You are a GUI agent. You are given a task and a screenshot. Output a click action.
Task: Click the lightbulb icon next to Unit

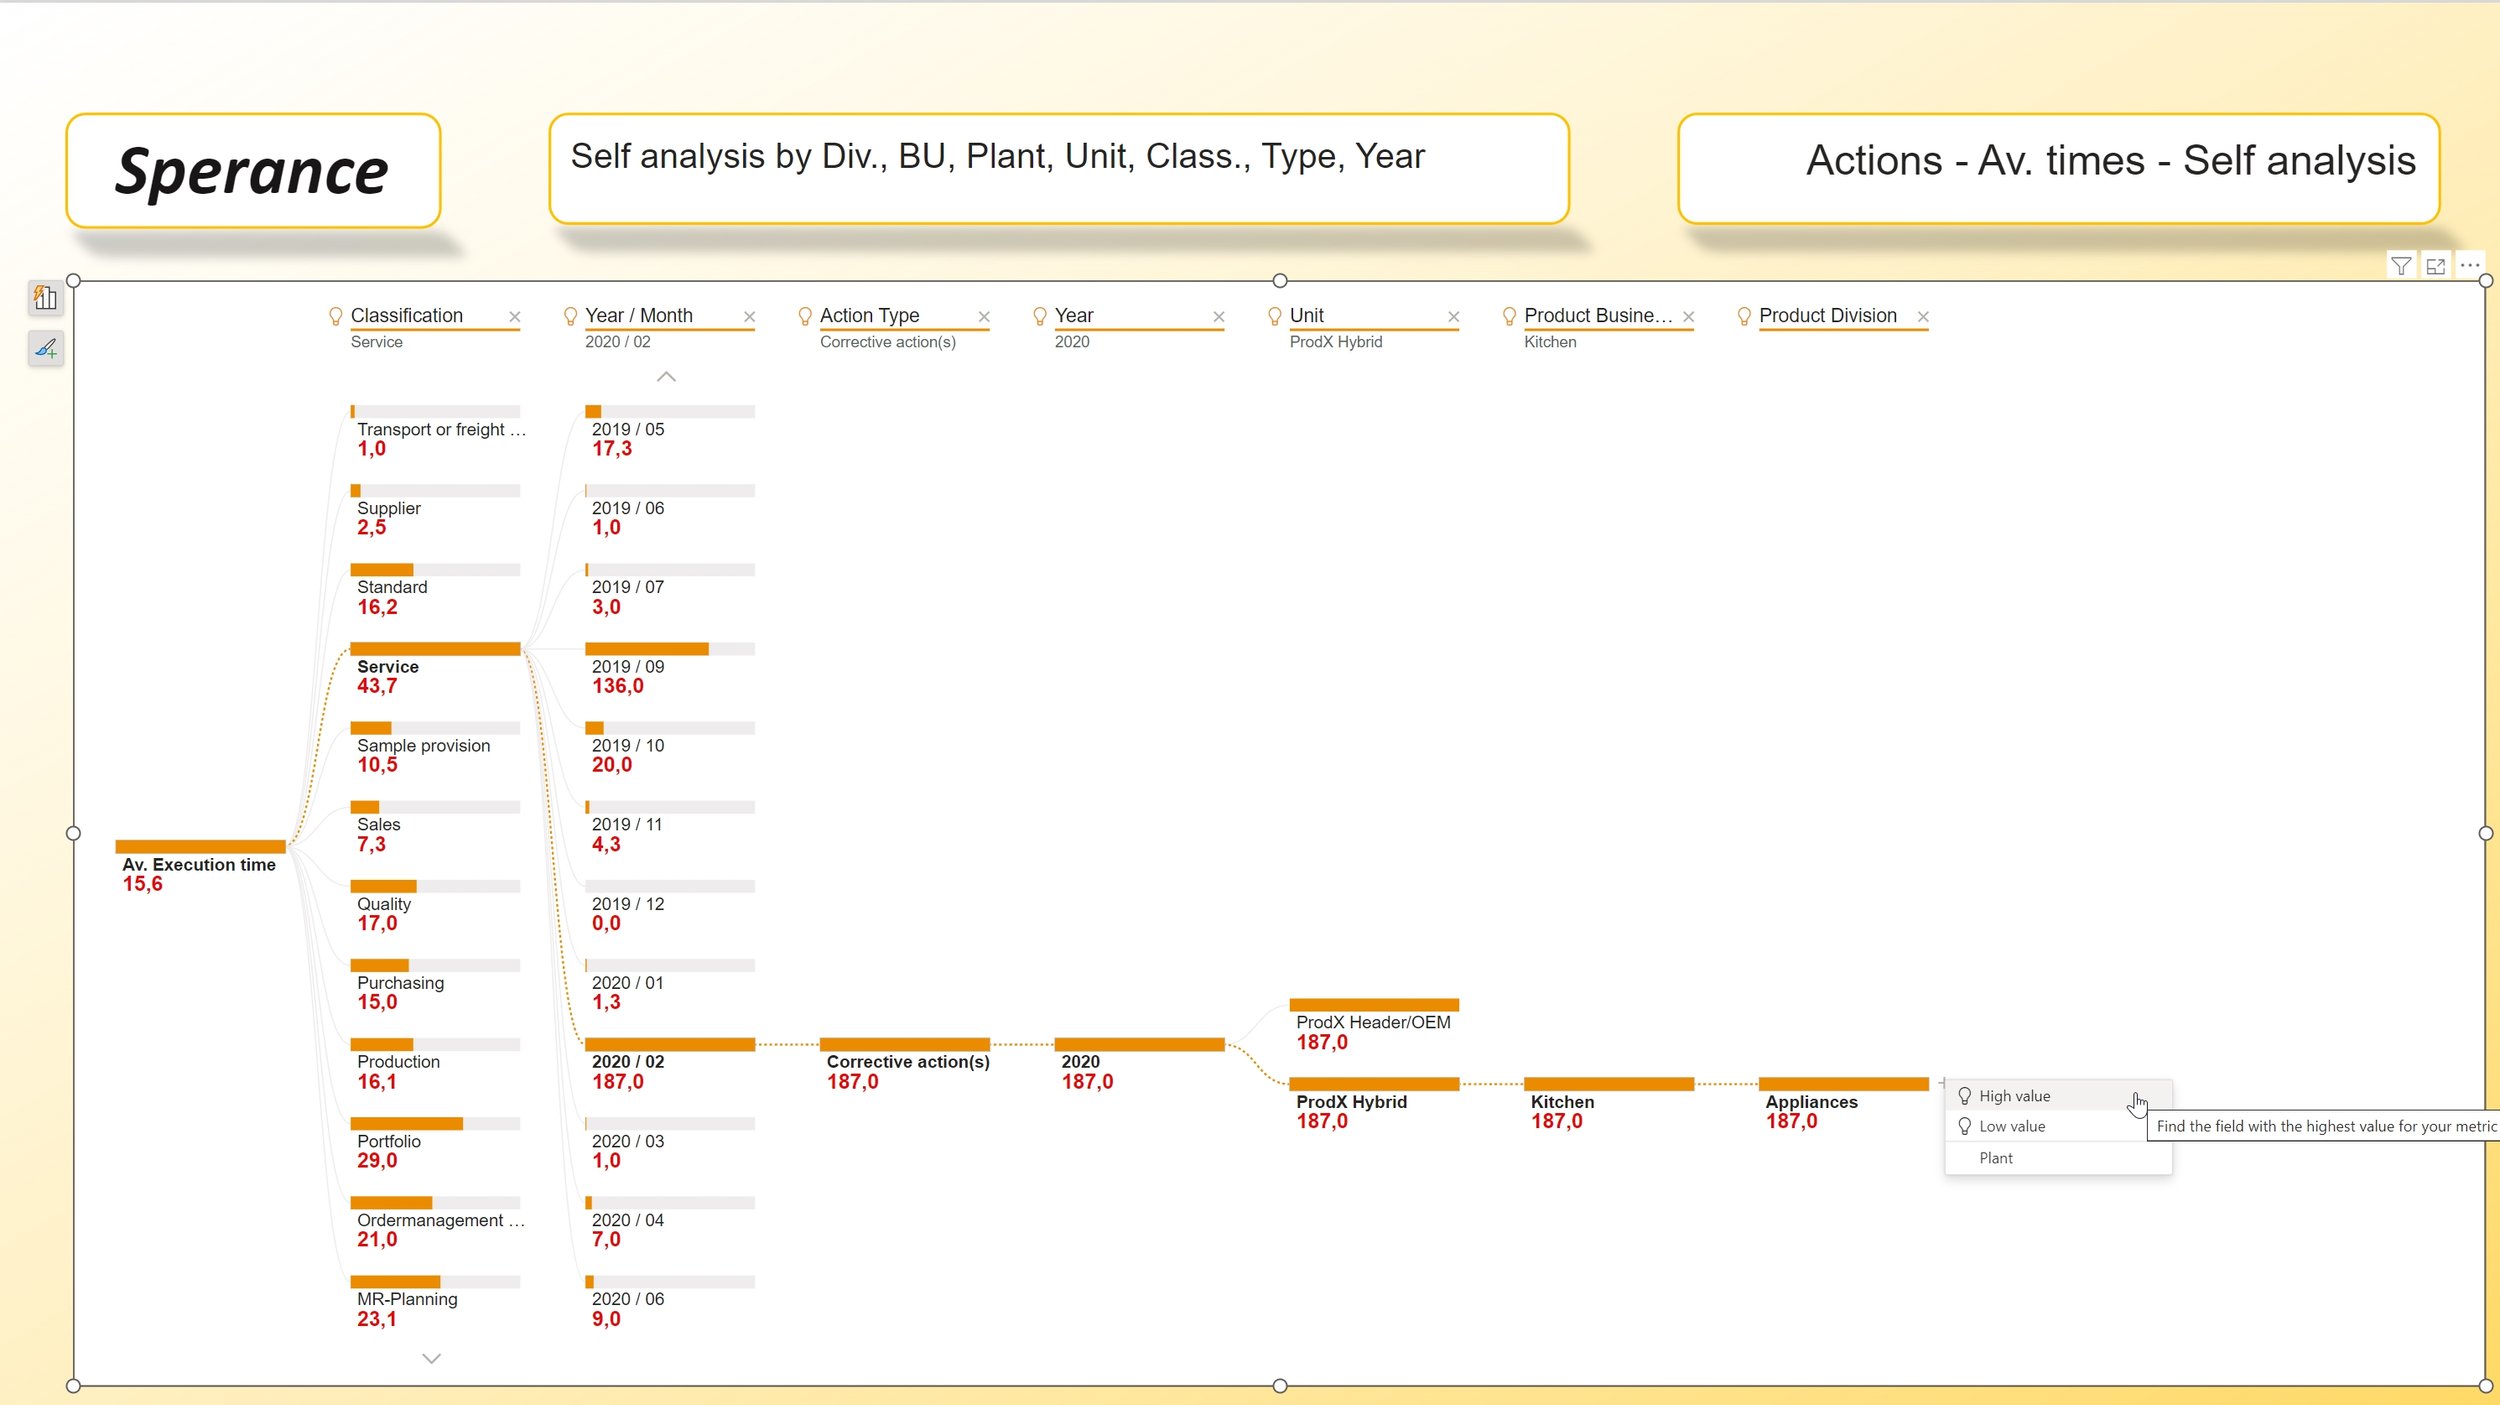(1274, 316)
